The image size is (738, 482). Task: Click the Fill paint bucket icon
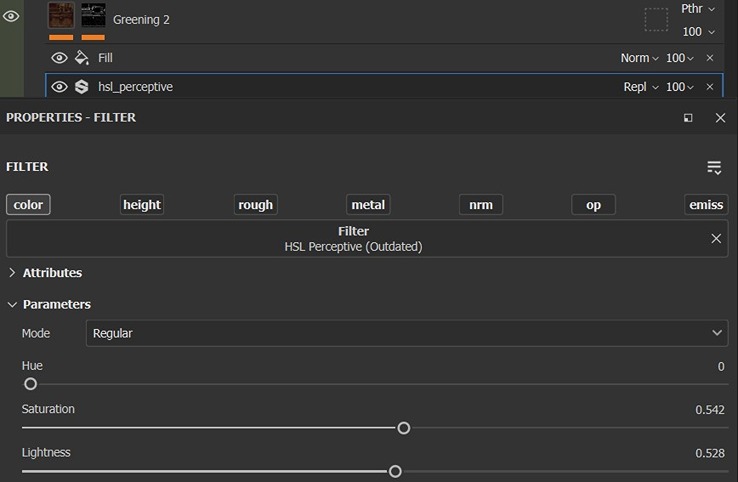82,58
